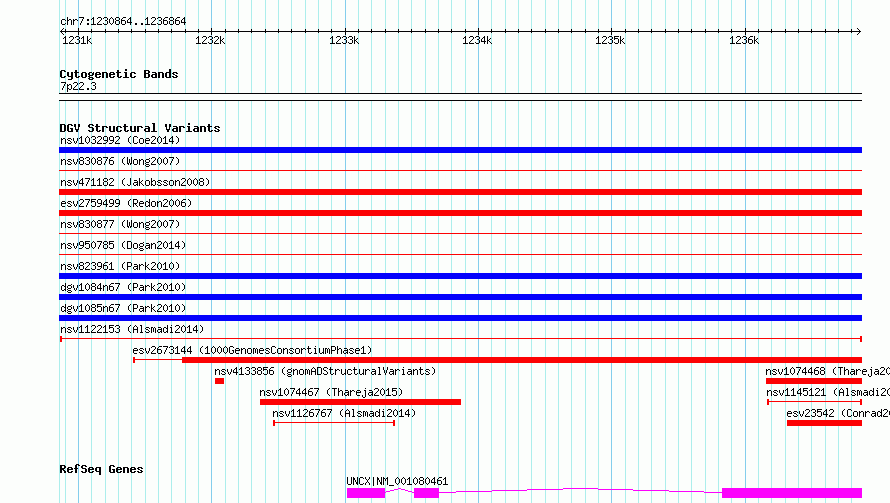Click the red nsv471182 variant bar
Image resolution: width=890 pixels, height=503 pixels.
click(460, 192)
